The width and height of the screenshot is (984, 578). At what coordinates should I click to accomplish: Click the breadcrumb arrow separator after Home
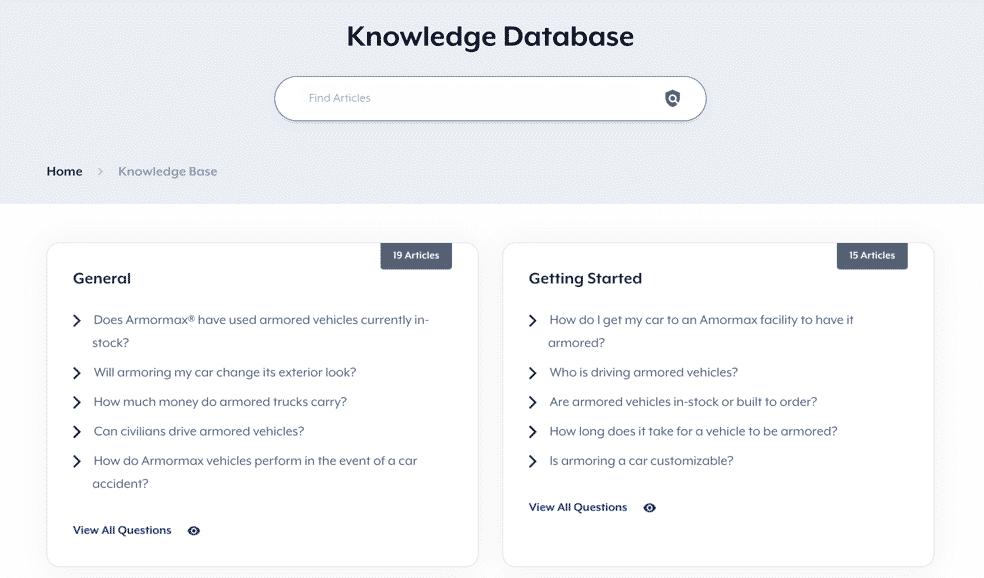point(100,171)
